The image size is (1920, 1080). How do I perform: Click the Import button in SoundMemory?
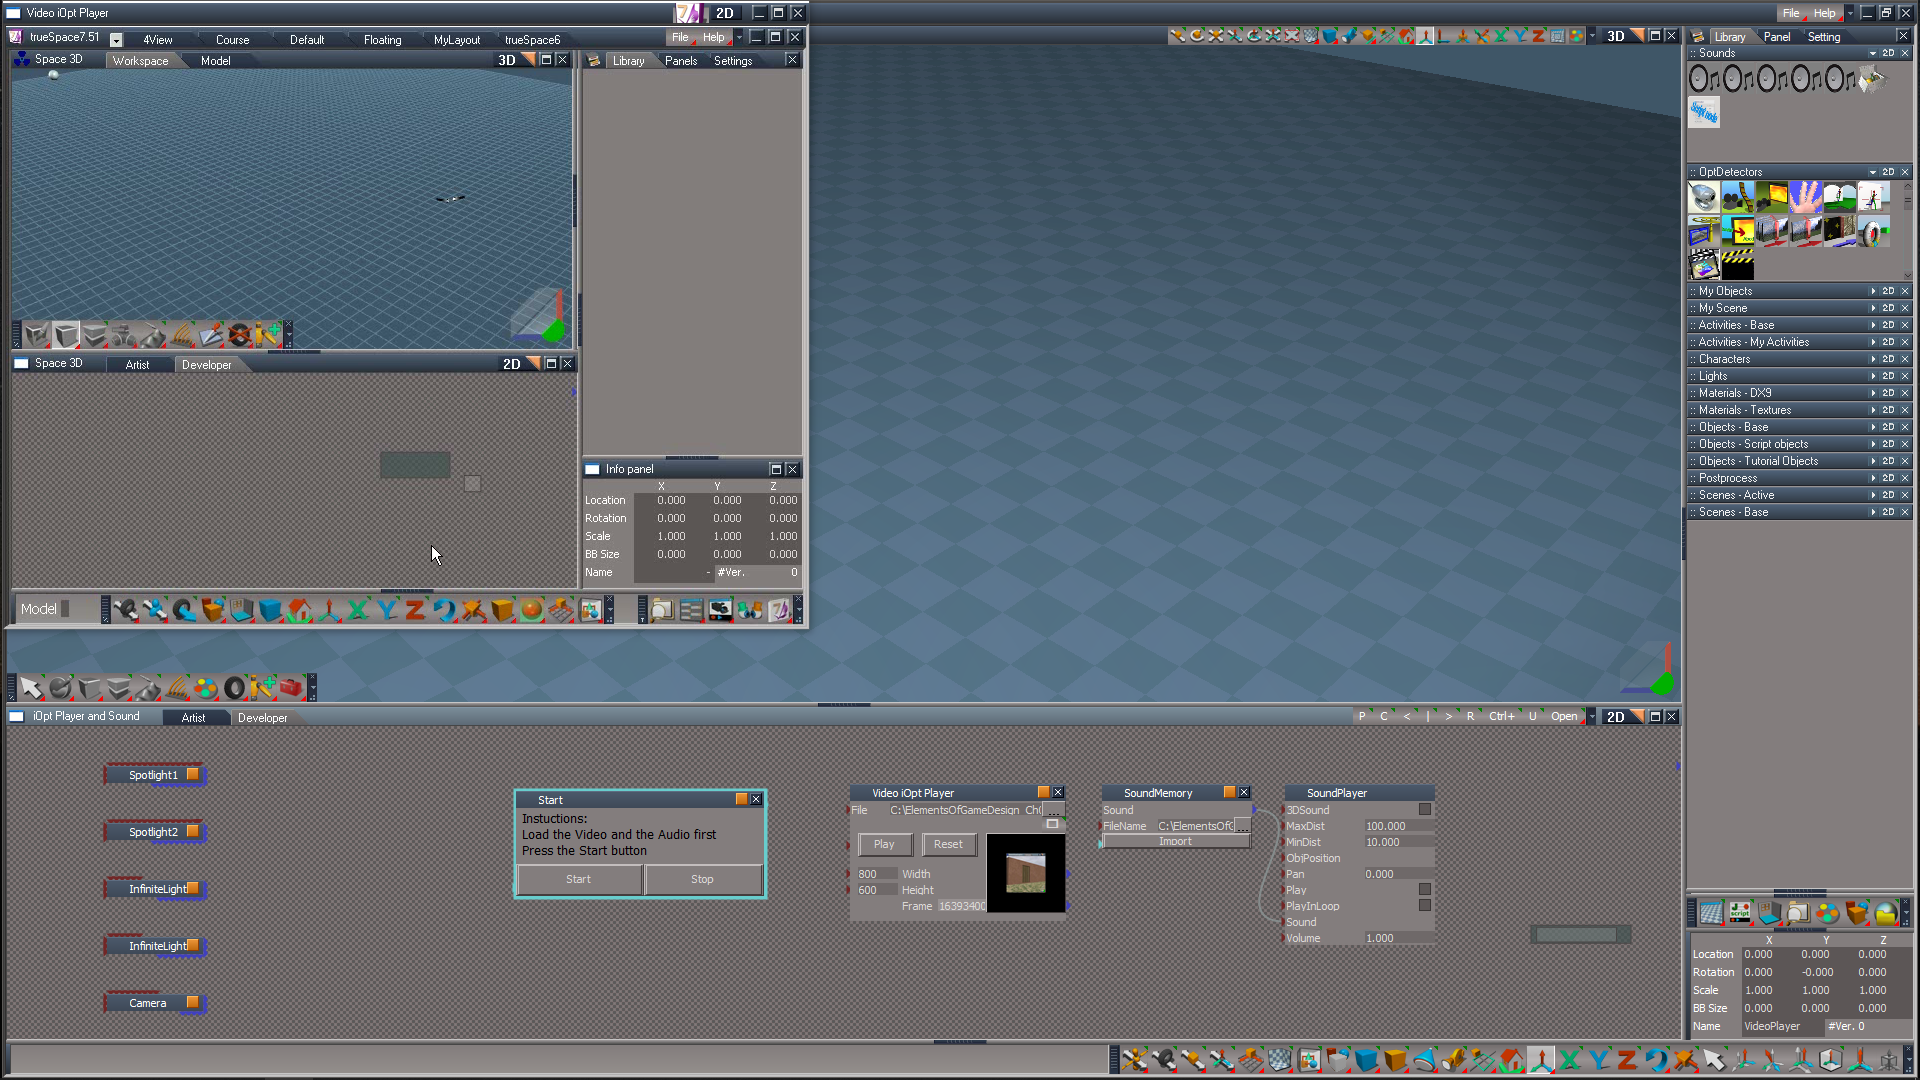(x=1176, y=842)
